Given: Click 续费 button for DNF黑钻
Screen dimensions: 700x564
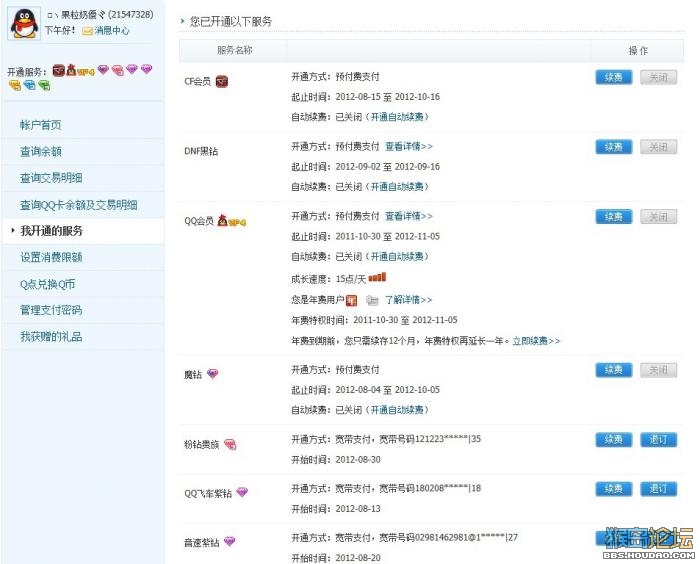Looking at the screenshot, I should click(x=613, y=147).
